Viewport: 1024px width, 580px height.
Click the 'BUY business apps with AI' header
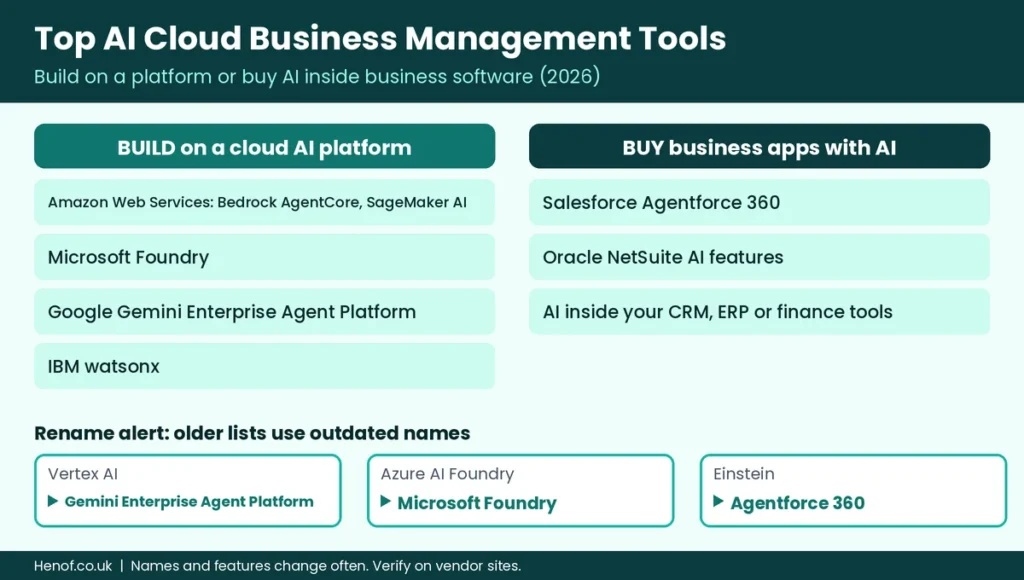click(x=760, y=146)
